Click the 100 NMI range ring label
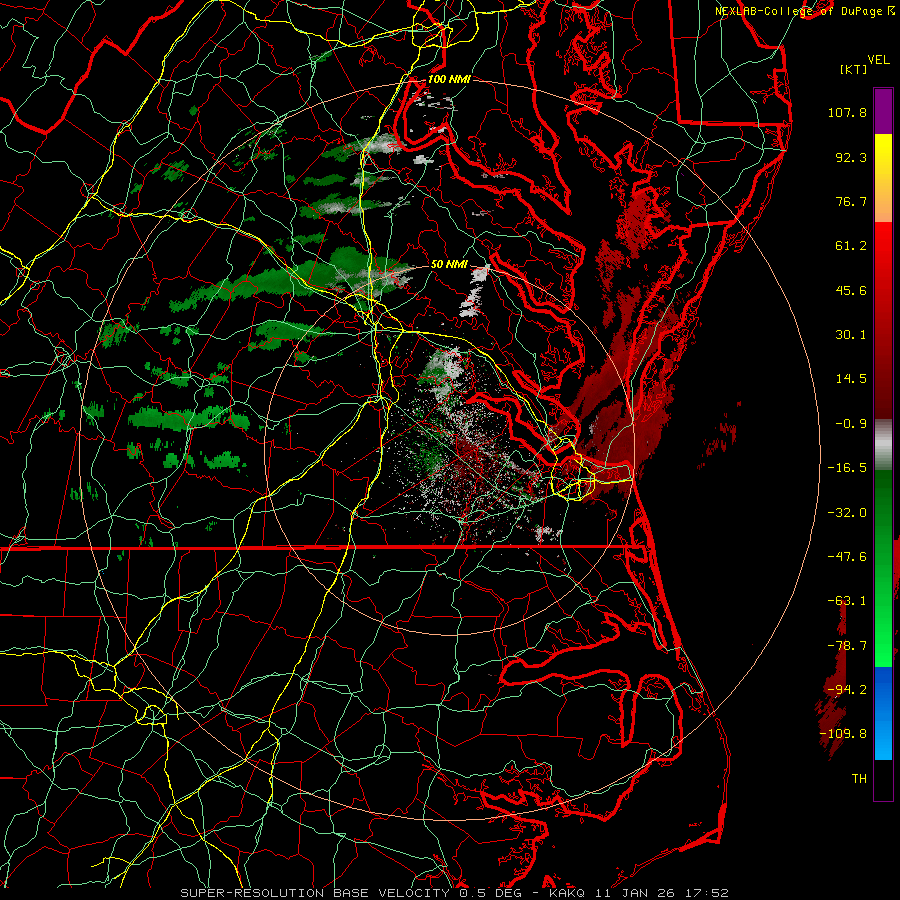 449,79
